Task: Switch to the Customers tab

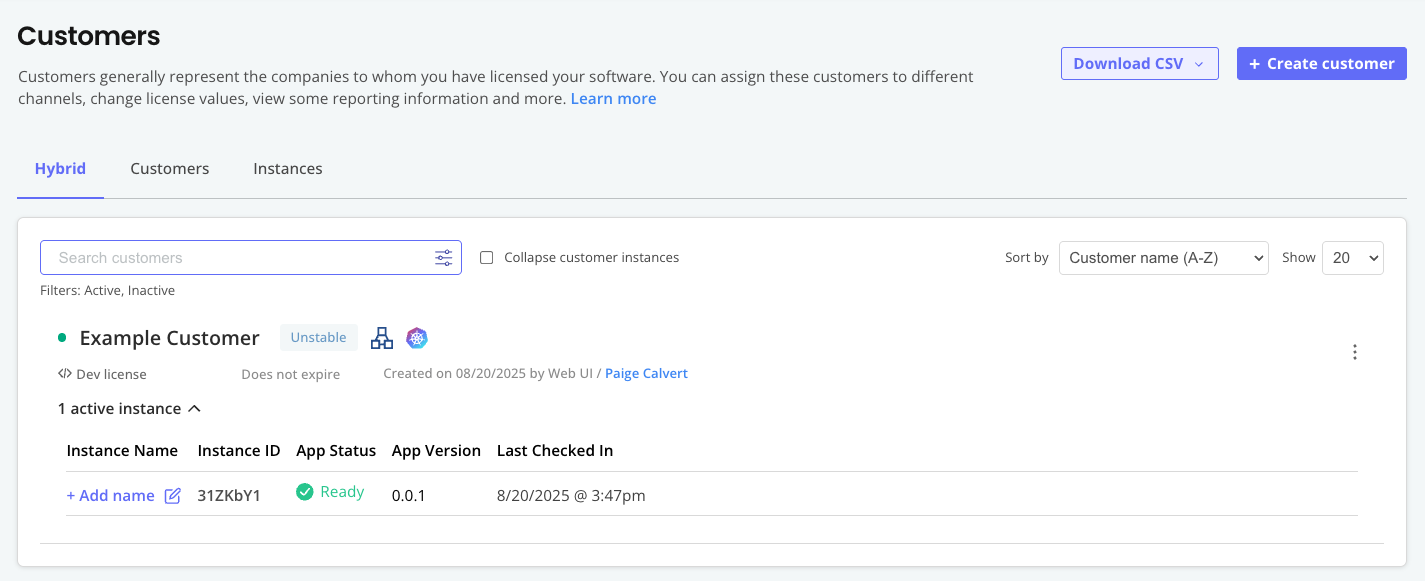Action: 169,168
